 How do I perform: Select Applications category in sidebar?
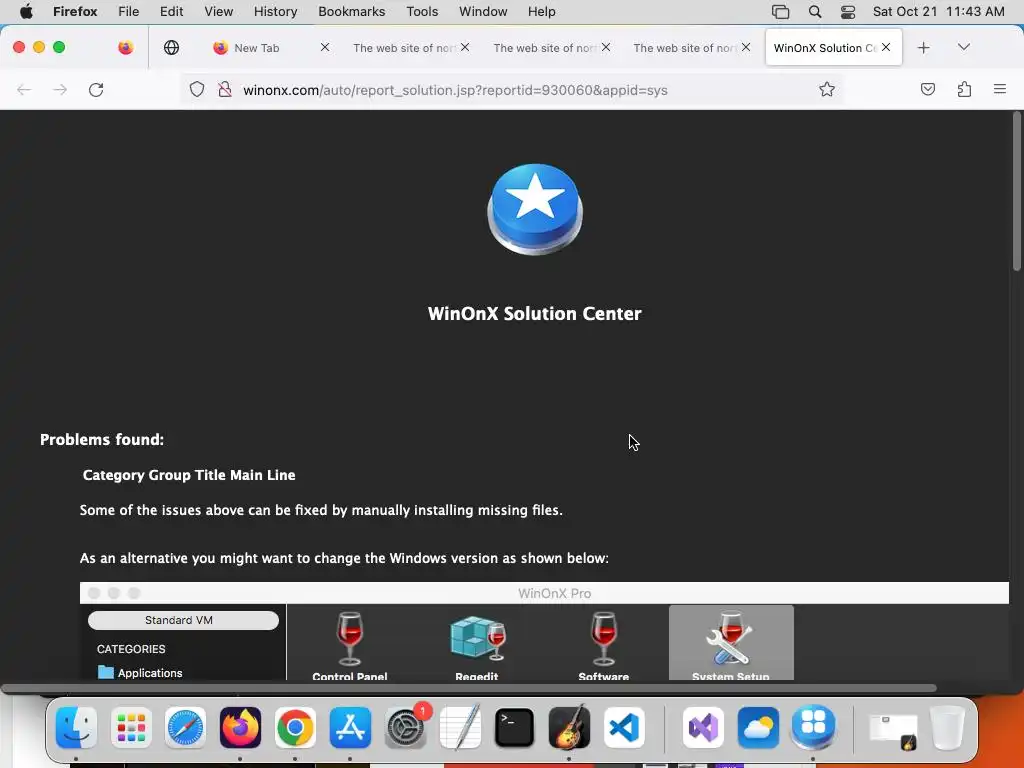(x=140, y=673)
